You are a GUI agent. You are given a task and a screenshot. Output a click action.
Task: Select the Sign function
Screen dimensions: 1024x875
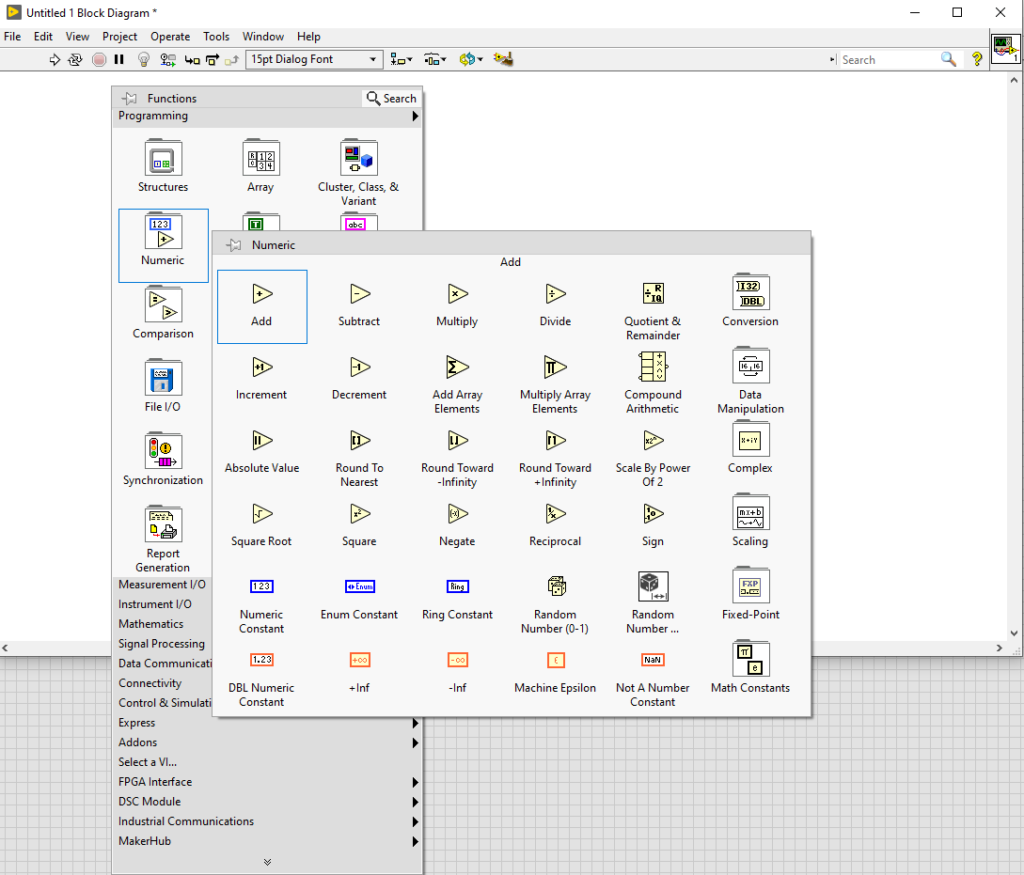click(x=653, y=526)
